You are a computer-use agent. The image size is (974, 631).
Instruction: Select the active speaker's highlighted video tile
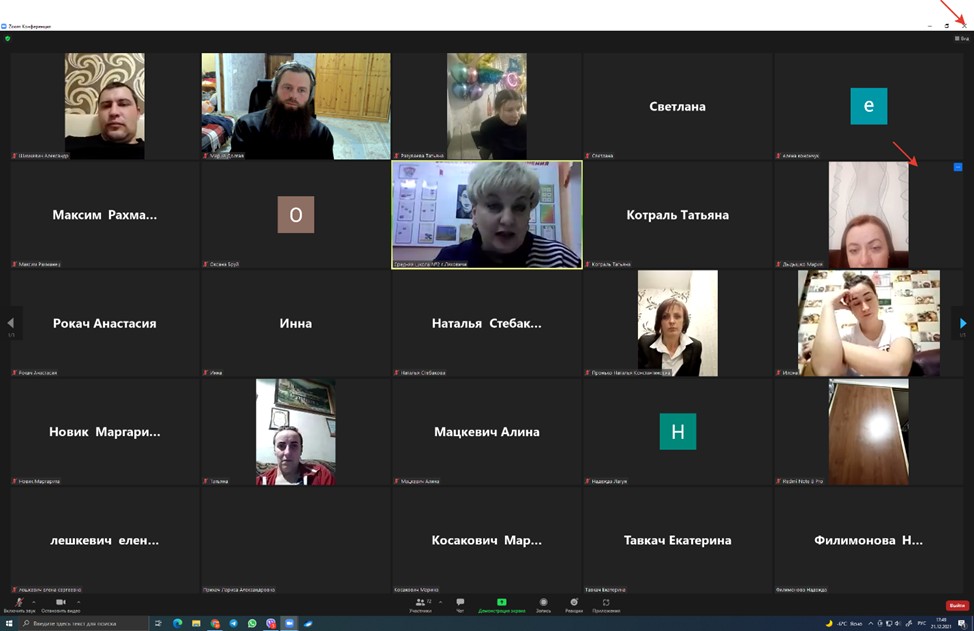point(487,215)
